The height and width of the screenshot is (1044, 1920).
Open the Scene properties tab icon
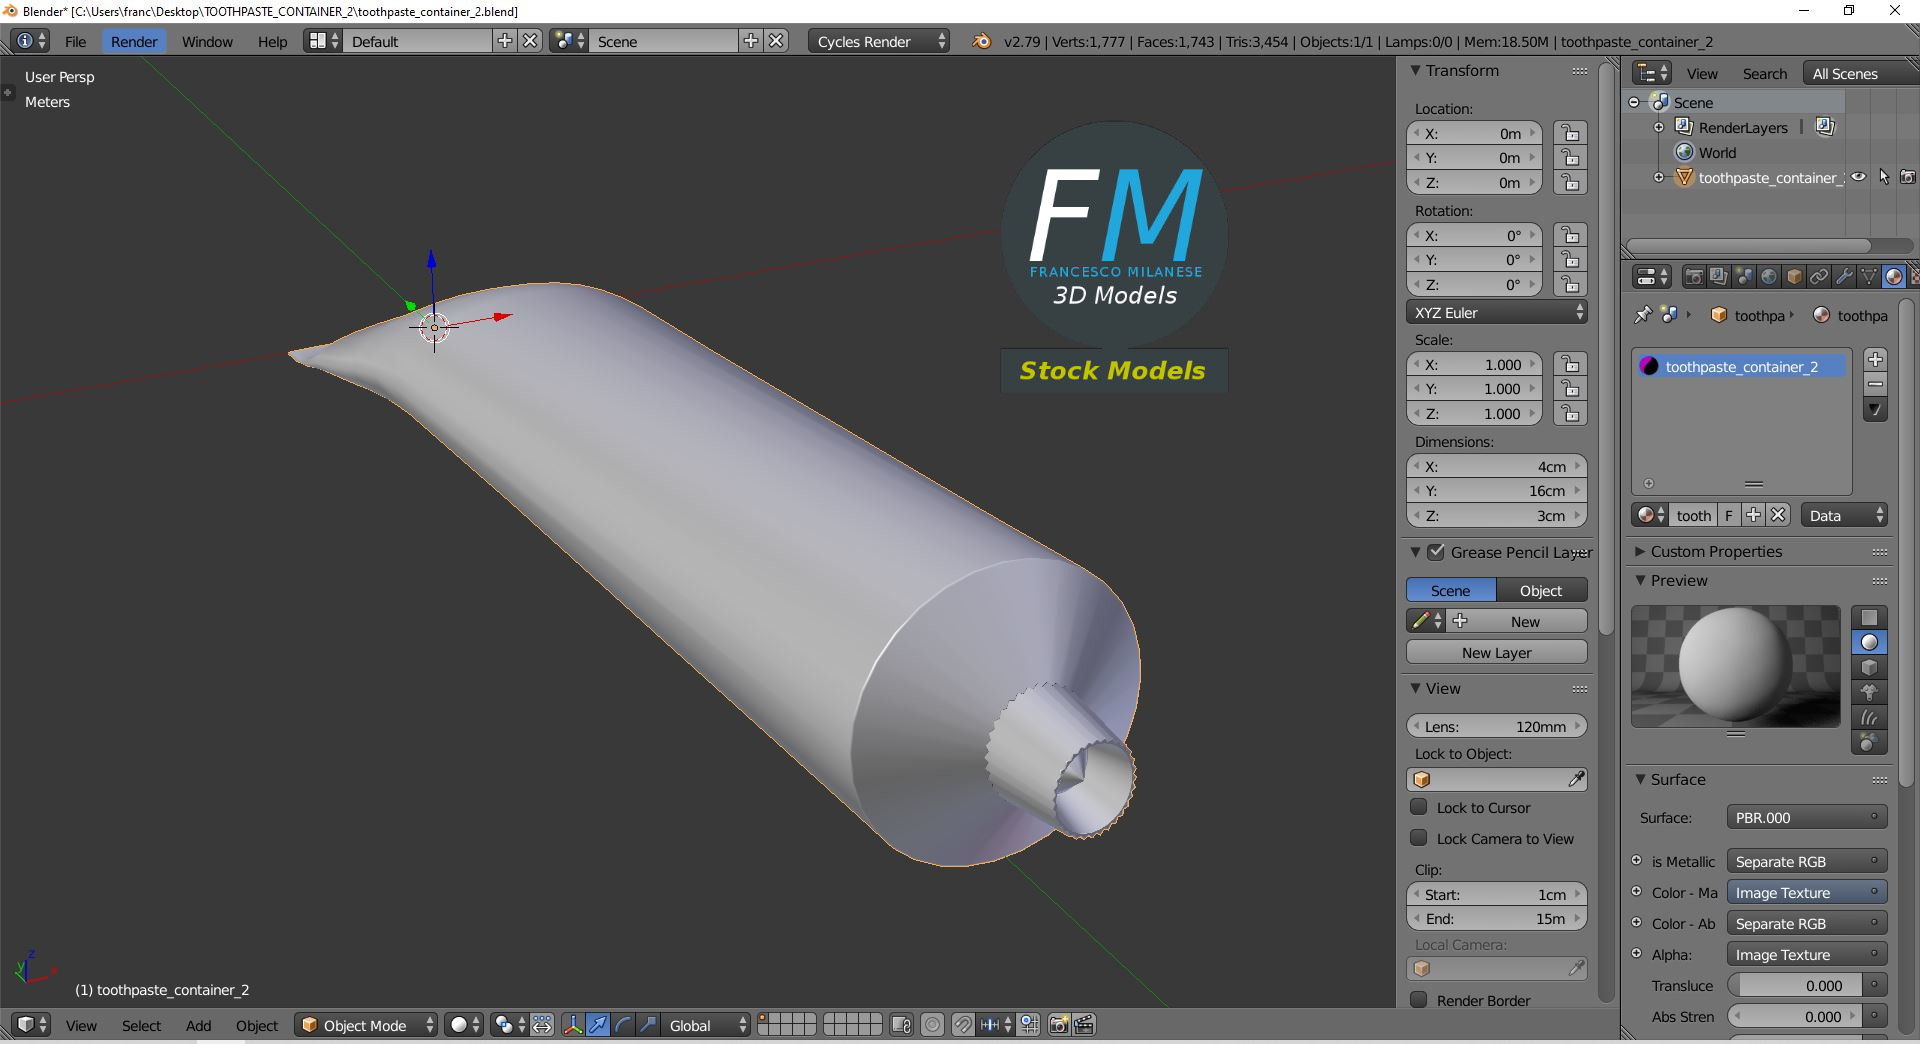pyautogui.click(x=1744, y=277)
